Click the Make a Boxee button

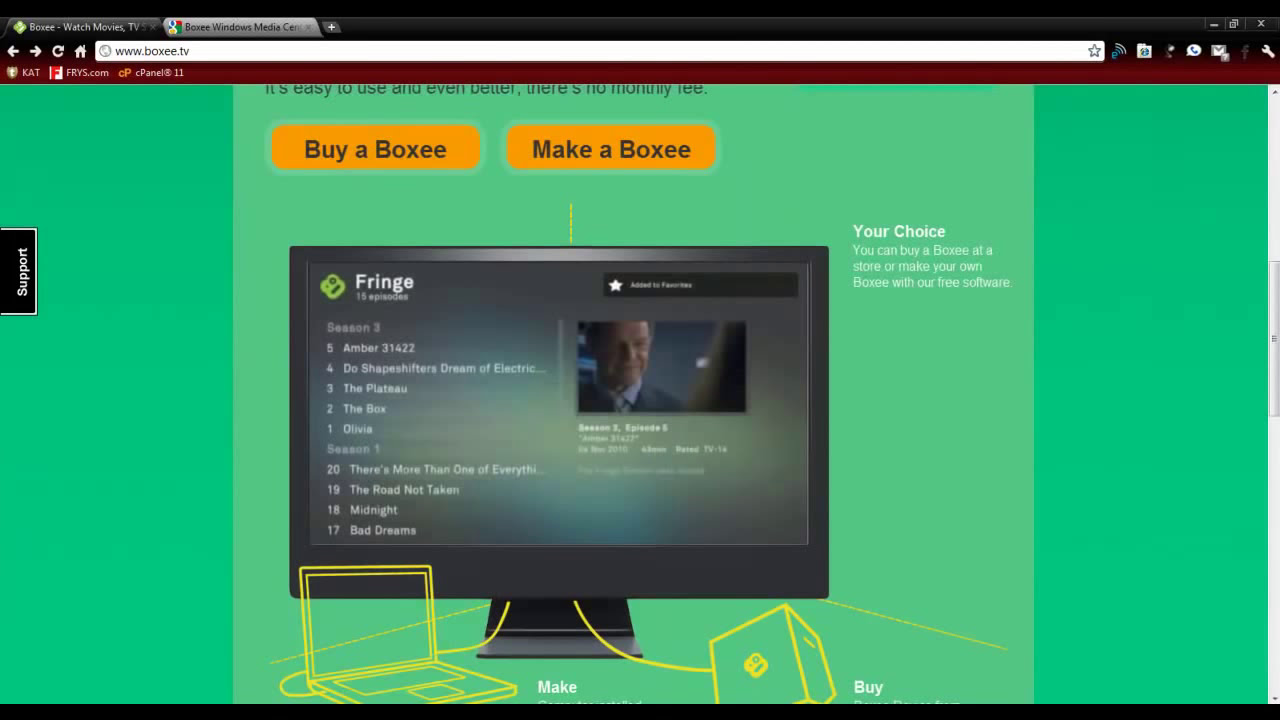coord(611,149)
